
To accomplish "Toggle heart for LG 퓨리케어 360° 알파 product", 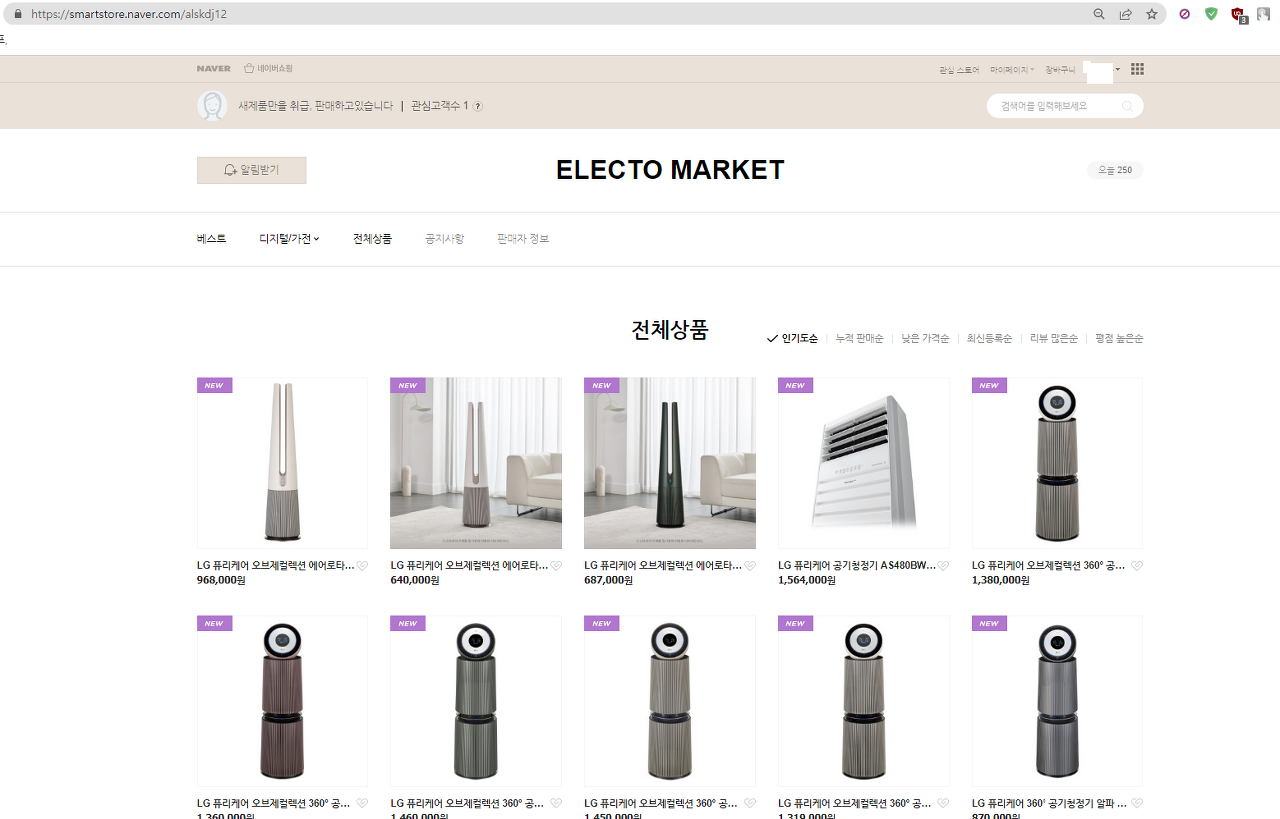I will tap(1137, 803).
